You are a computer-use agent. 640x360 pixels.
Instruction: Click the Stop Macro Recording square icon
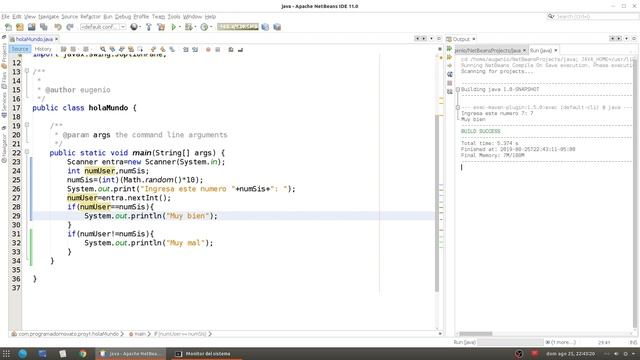218,49
